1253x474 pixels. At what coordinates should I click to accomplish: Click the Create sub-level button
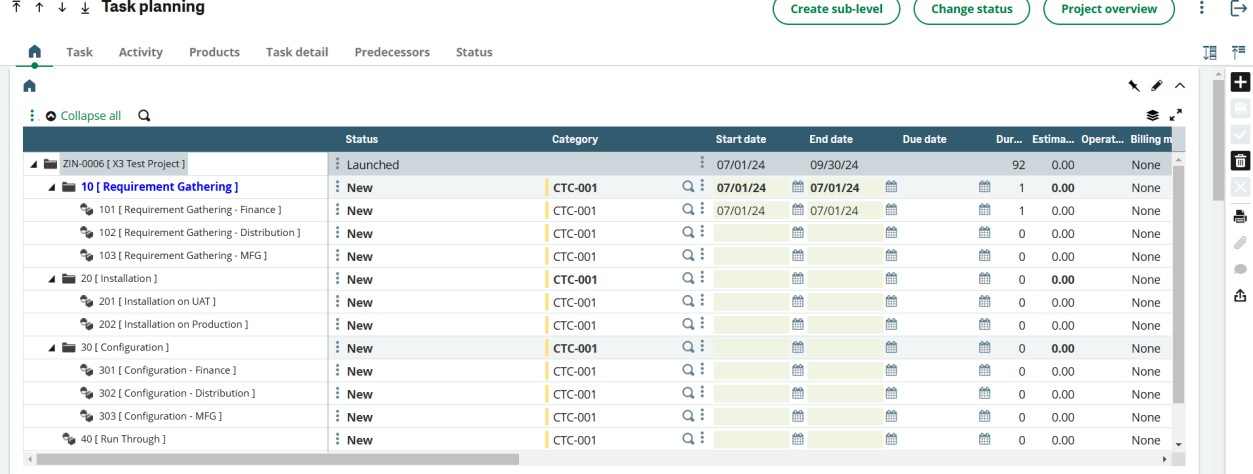coord(836,9)
